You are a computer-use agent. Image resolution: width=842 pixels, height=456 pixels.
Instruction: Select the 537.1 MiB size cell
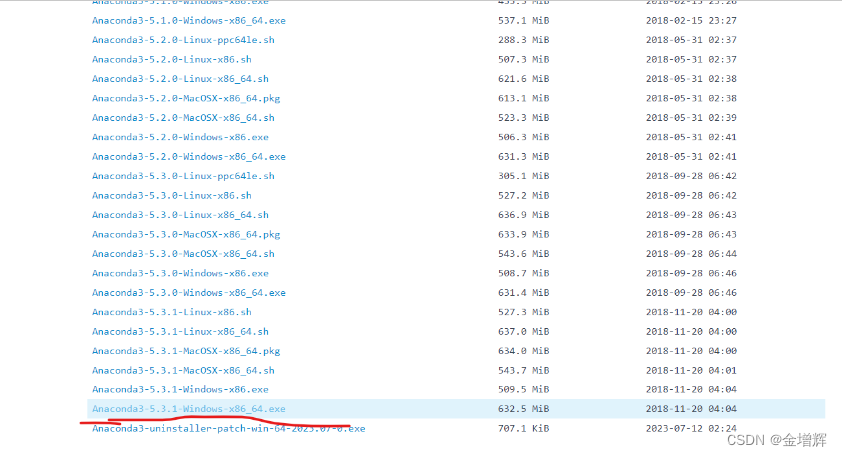[524, 20]
